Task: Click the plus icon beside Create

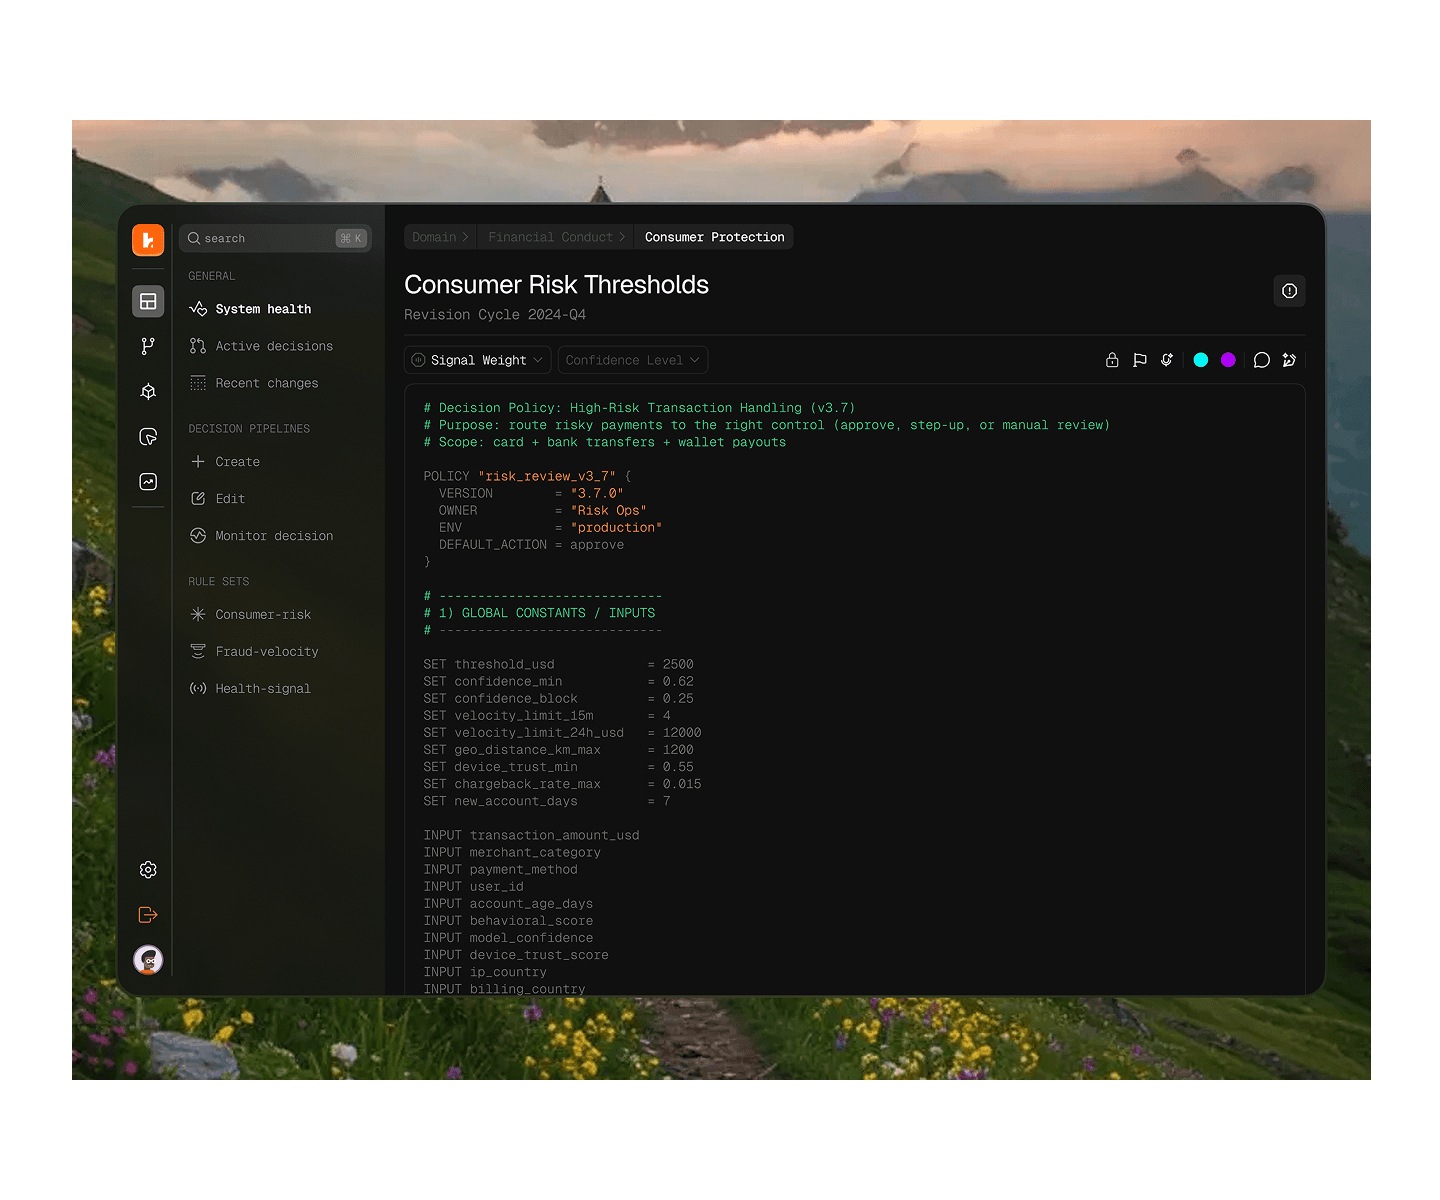Action: 198,462
